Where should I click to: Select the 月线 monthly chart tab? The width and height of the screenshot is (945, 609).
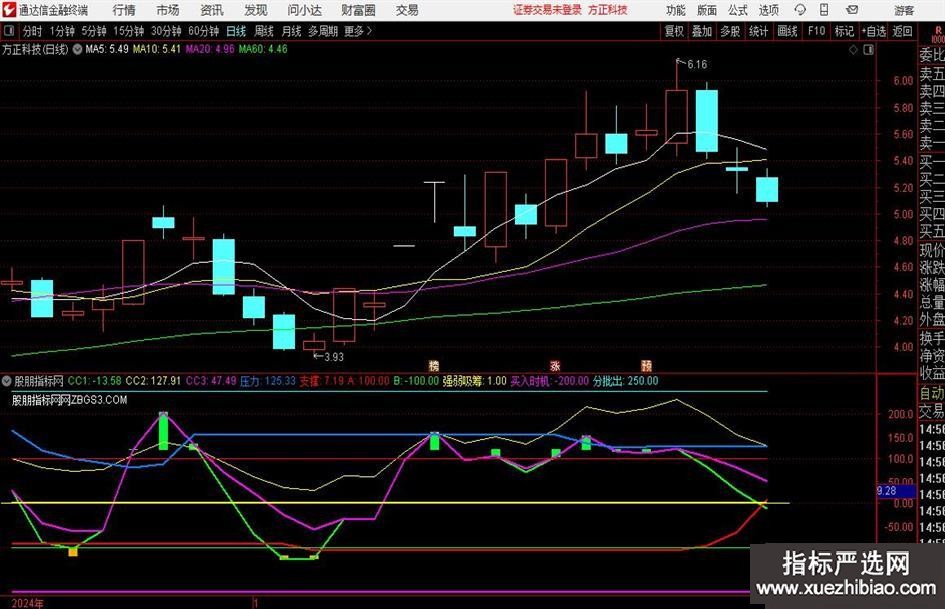point(292,31)
